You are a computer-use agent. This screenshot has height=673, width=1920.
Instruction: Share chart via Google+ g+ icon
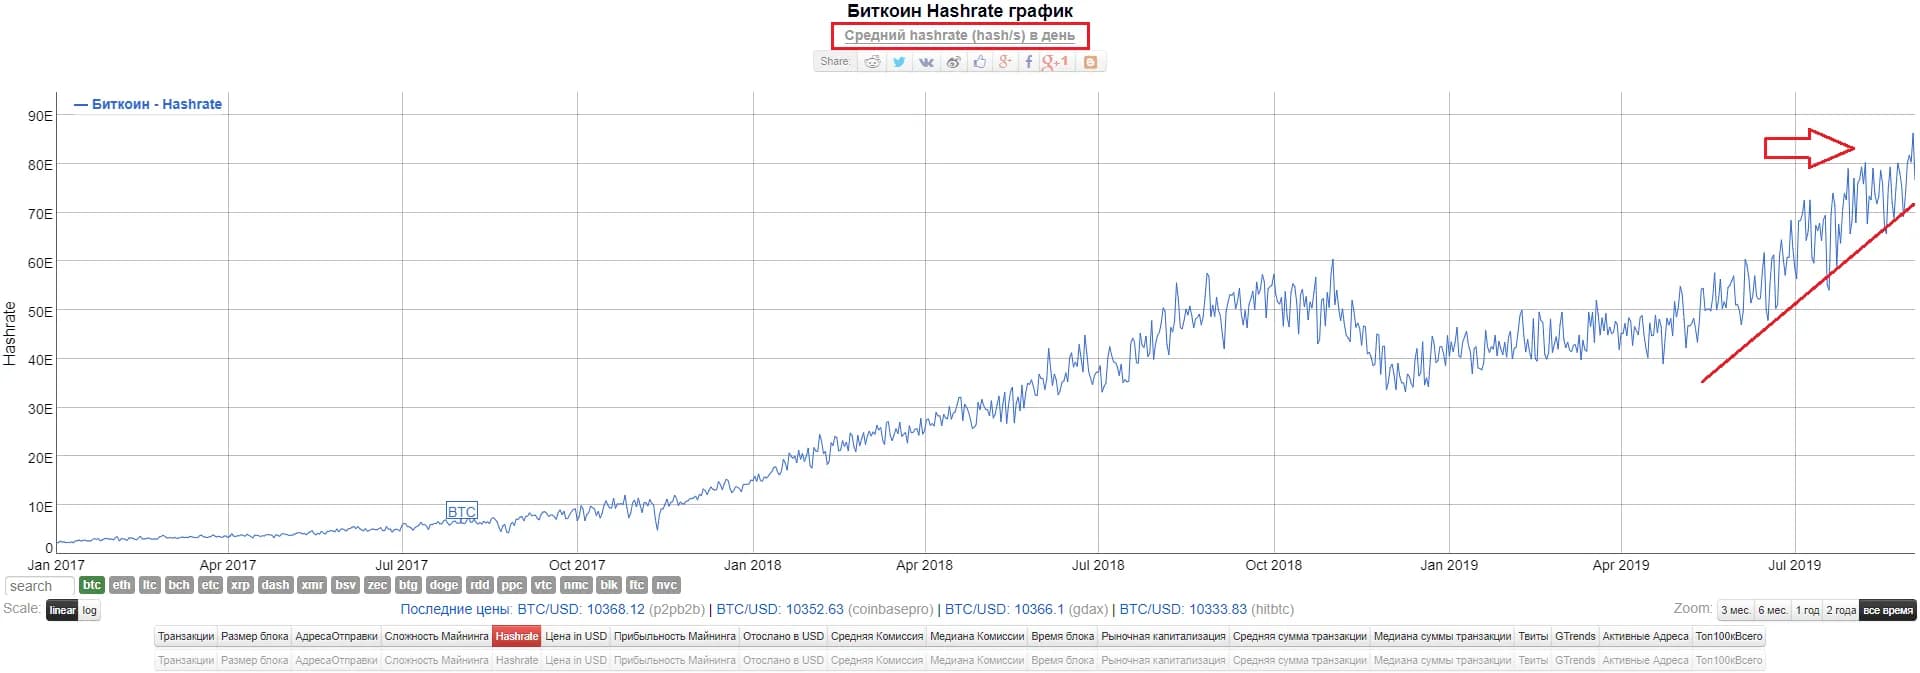click(1005, 62)
